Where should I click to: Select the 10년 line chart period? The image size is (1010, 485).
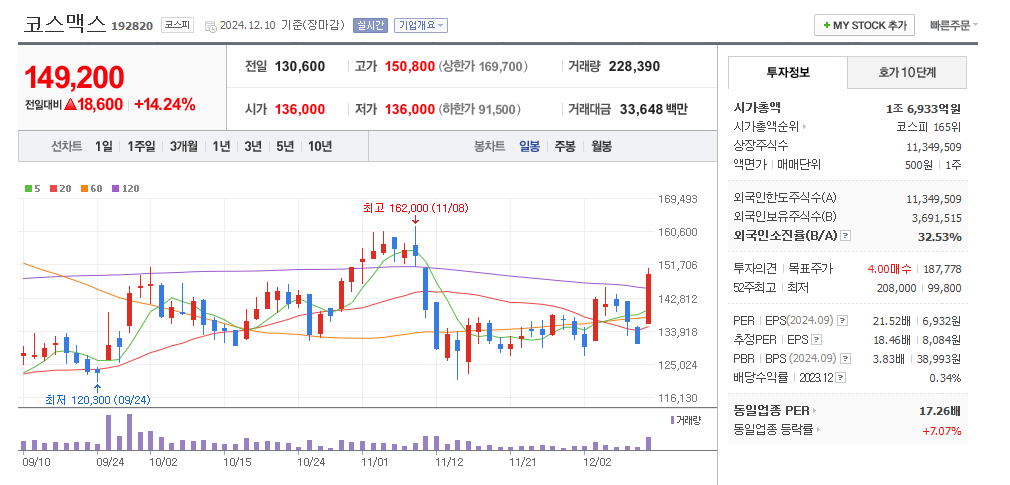pyautogui.click(x=319, y=146)
